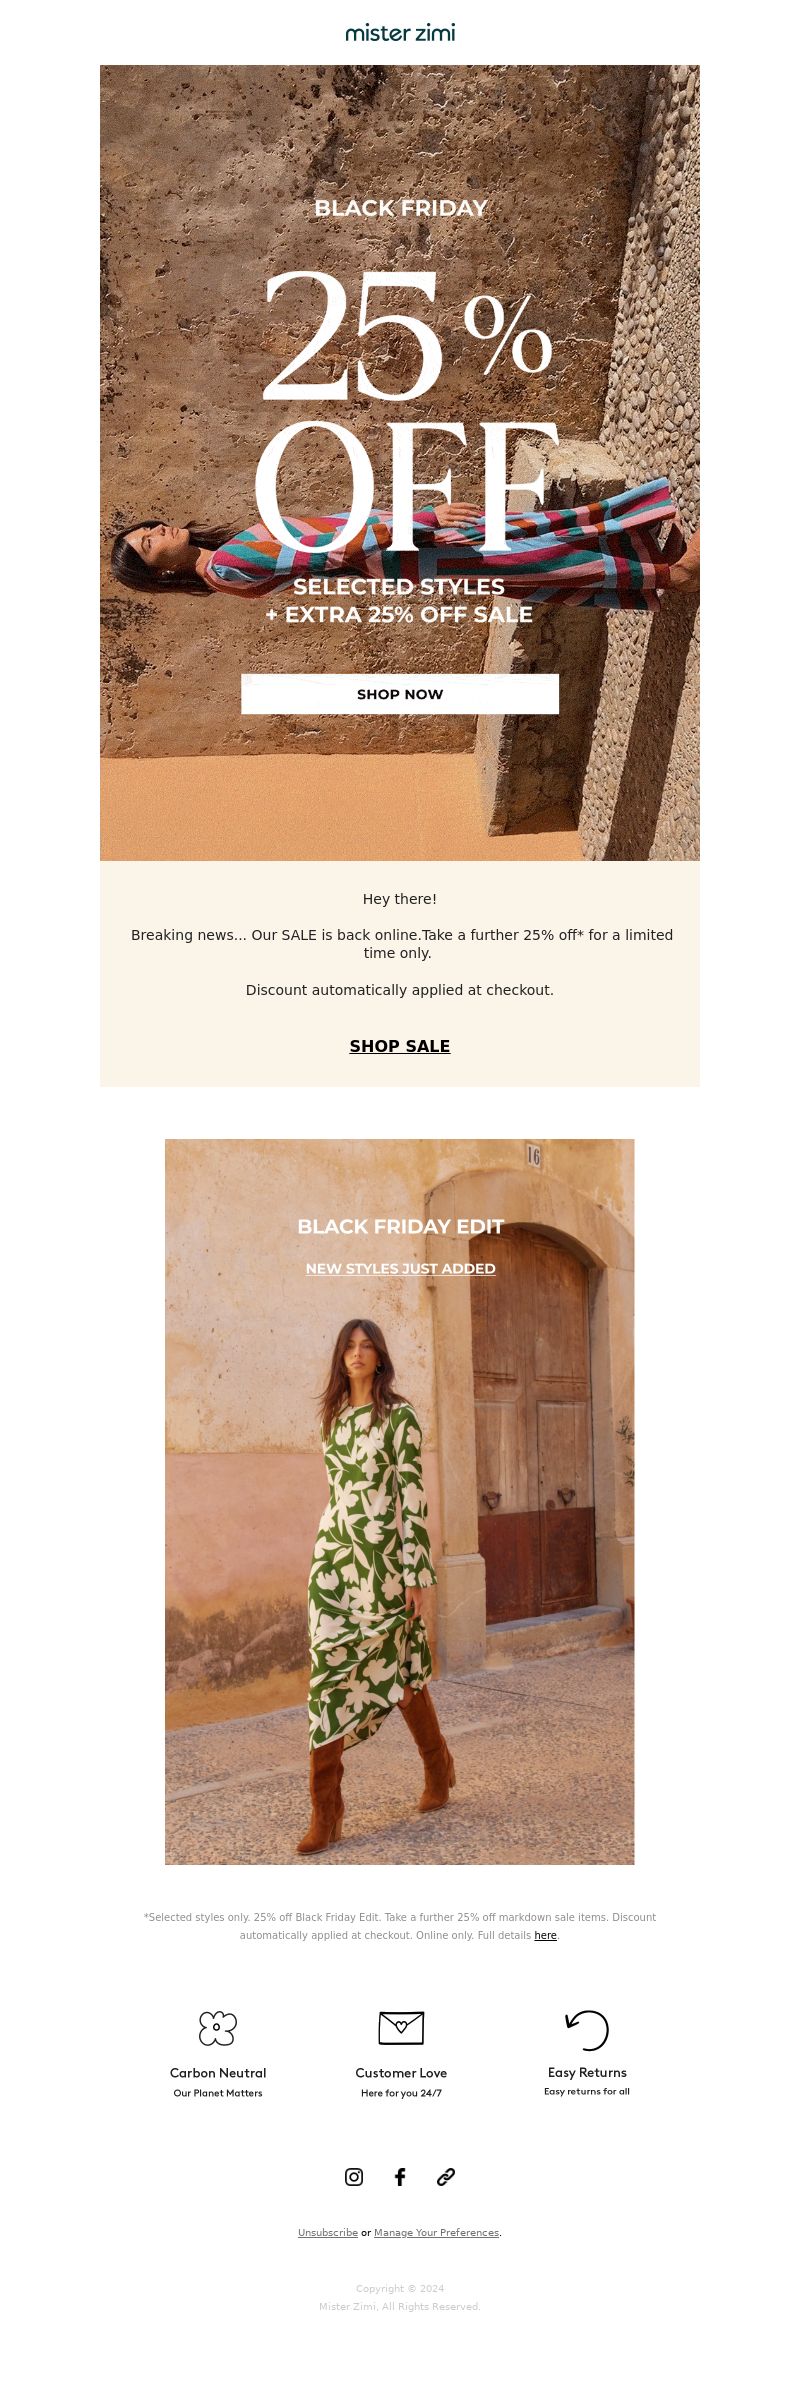Click the Unsubscribe link
800x2393 pixels.
328,2232
